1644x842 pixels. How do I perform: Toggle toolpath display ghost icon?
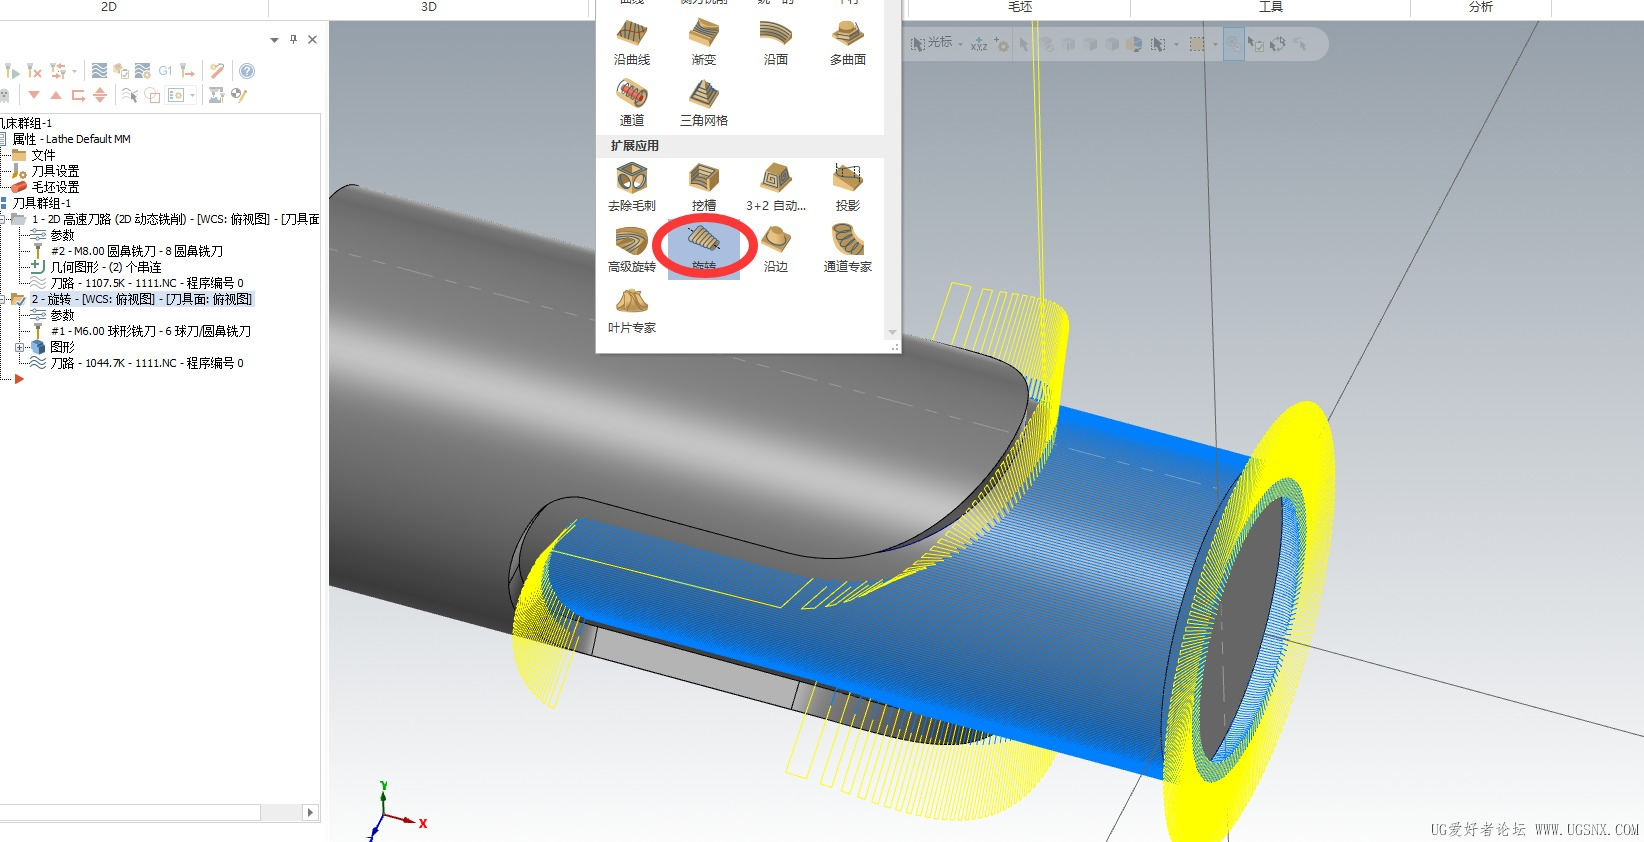[x=4, y=95]
